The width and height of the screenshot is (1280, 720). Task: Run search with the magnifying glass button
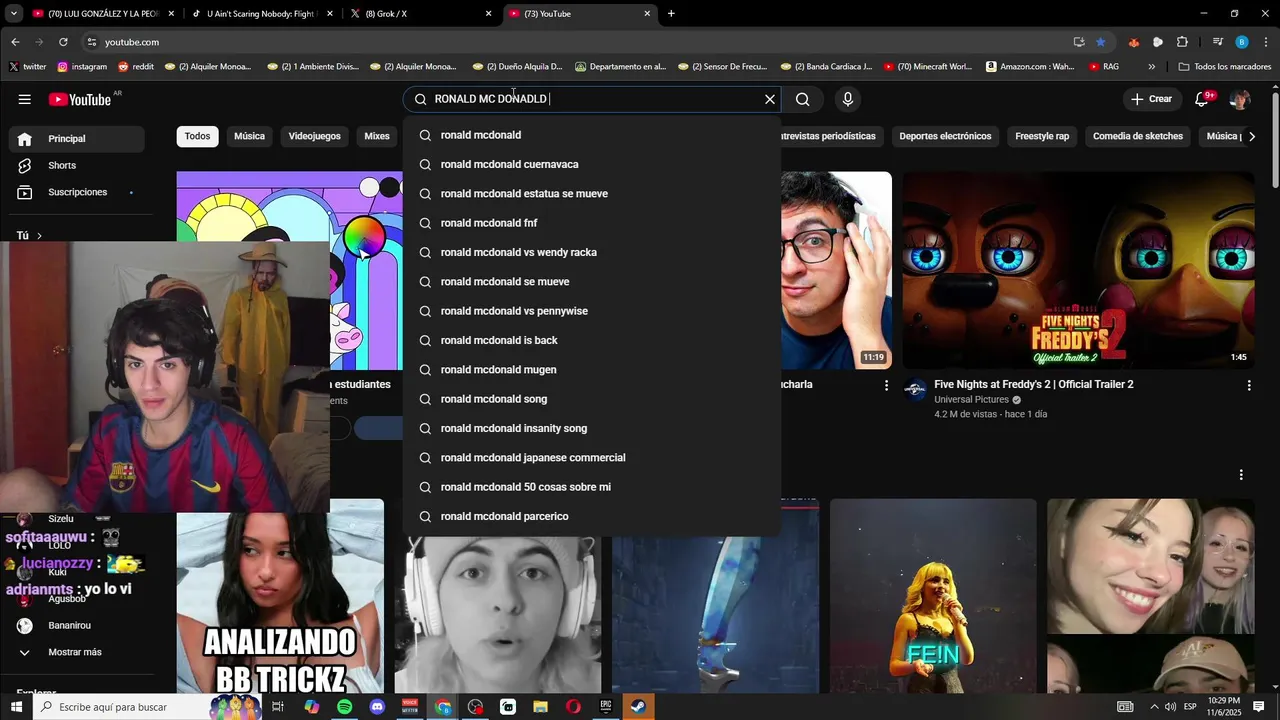click(803, 99)
